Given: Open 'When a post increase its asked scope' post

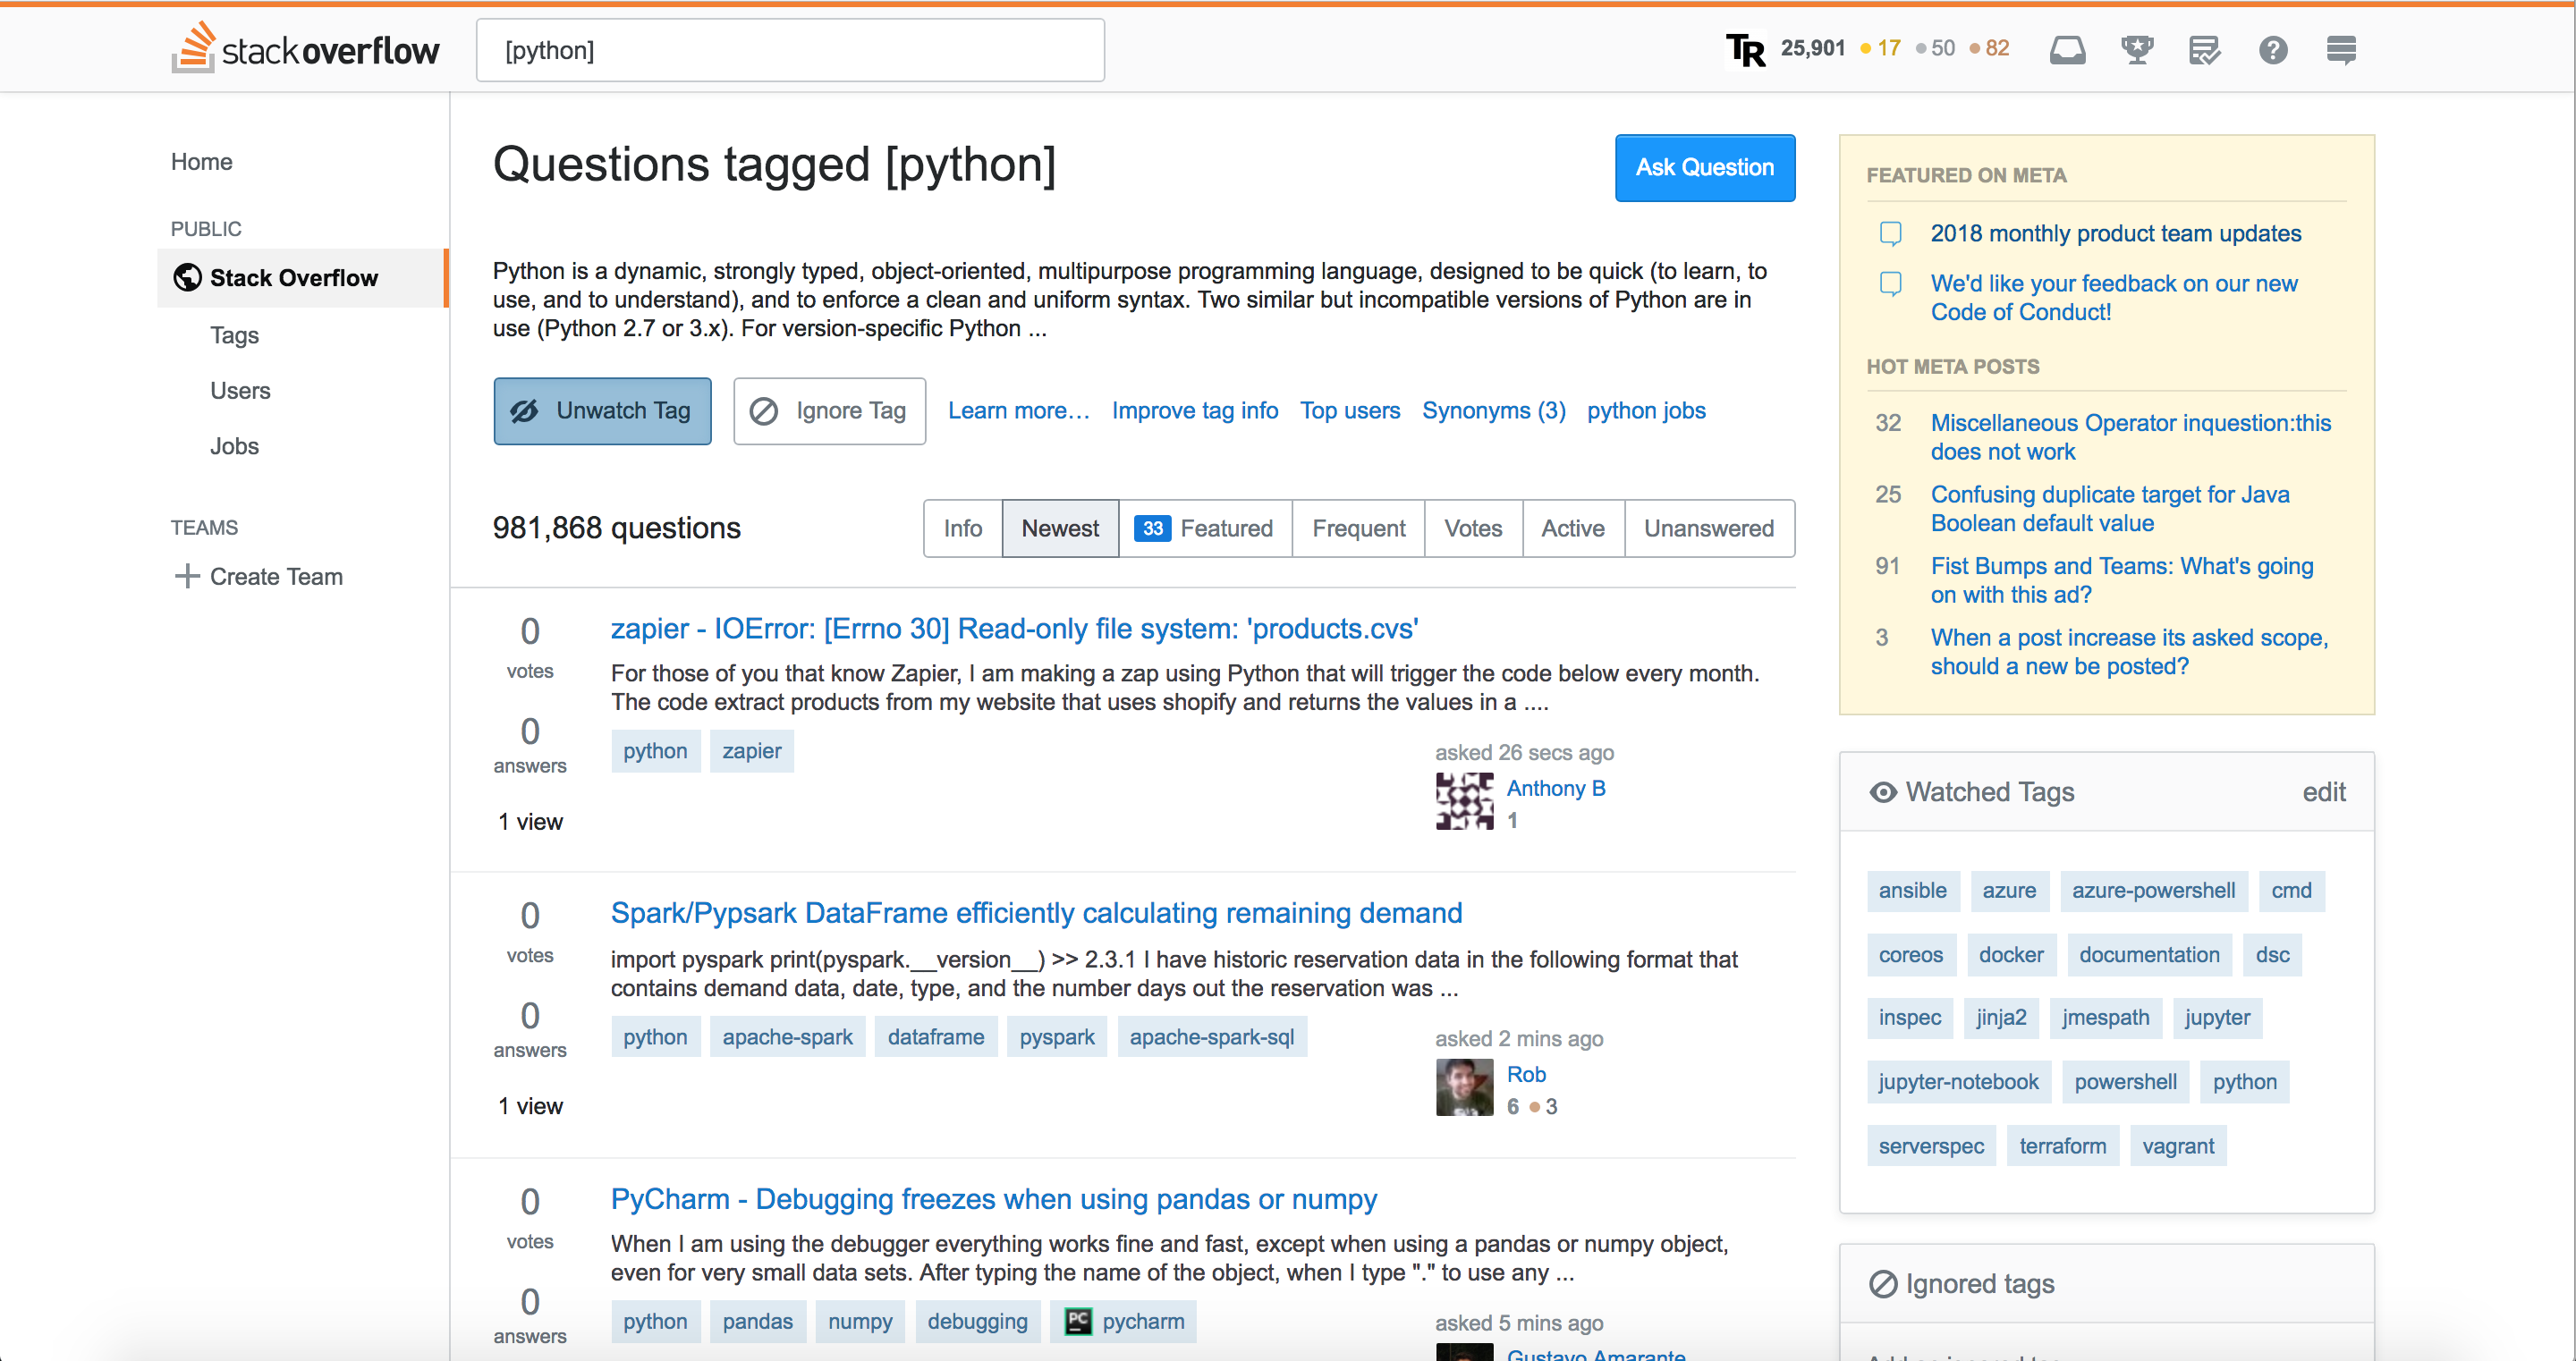Looking at the screenshot, I should 2128,652.
